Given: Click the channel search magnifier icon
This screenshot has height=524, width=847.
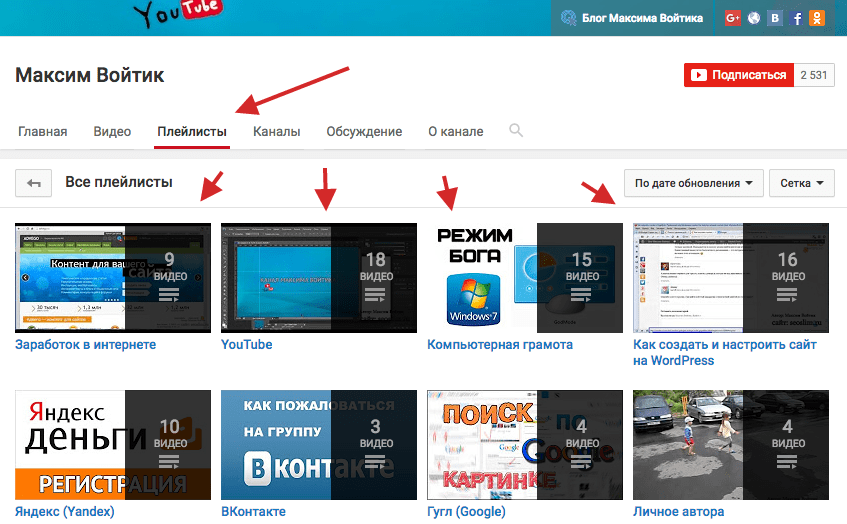Looking at the screenshot, I should click(516, 131).
